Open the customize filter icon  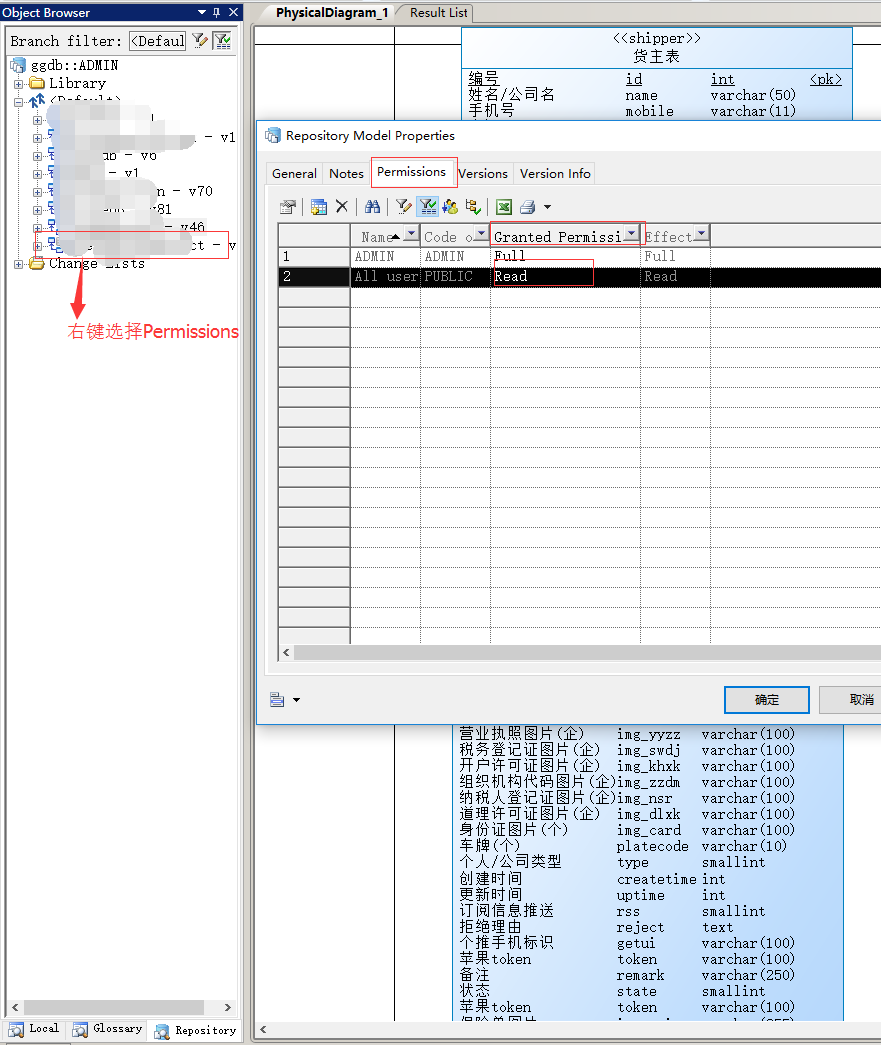click(401, 207)
